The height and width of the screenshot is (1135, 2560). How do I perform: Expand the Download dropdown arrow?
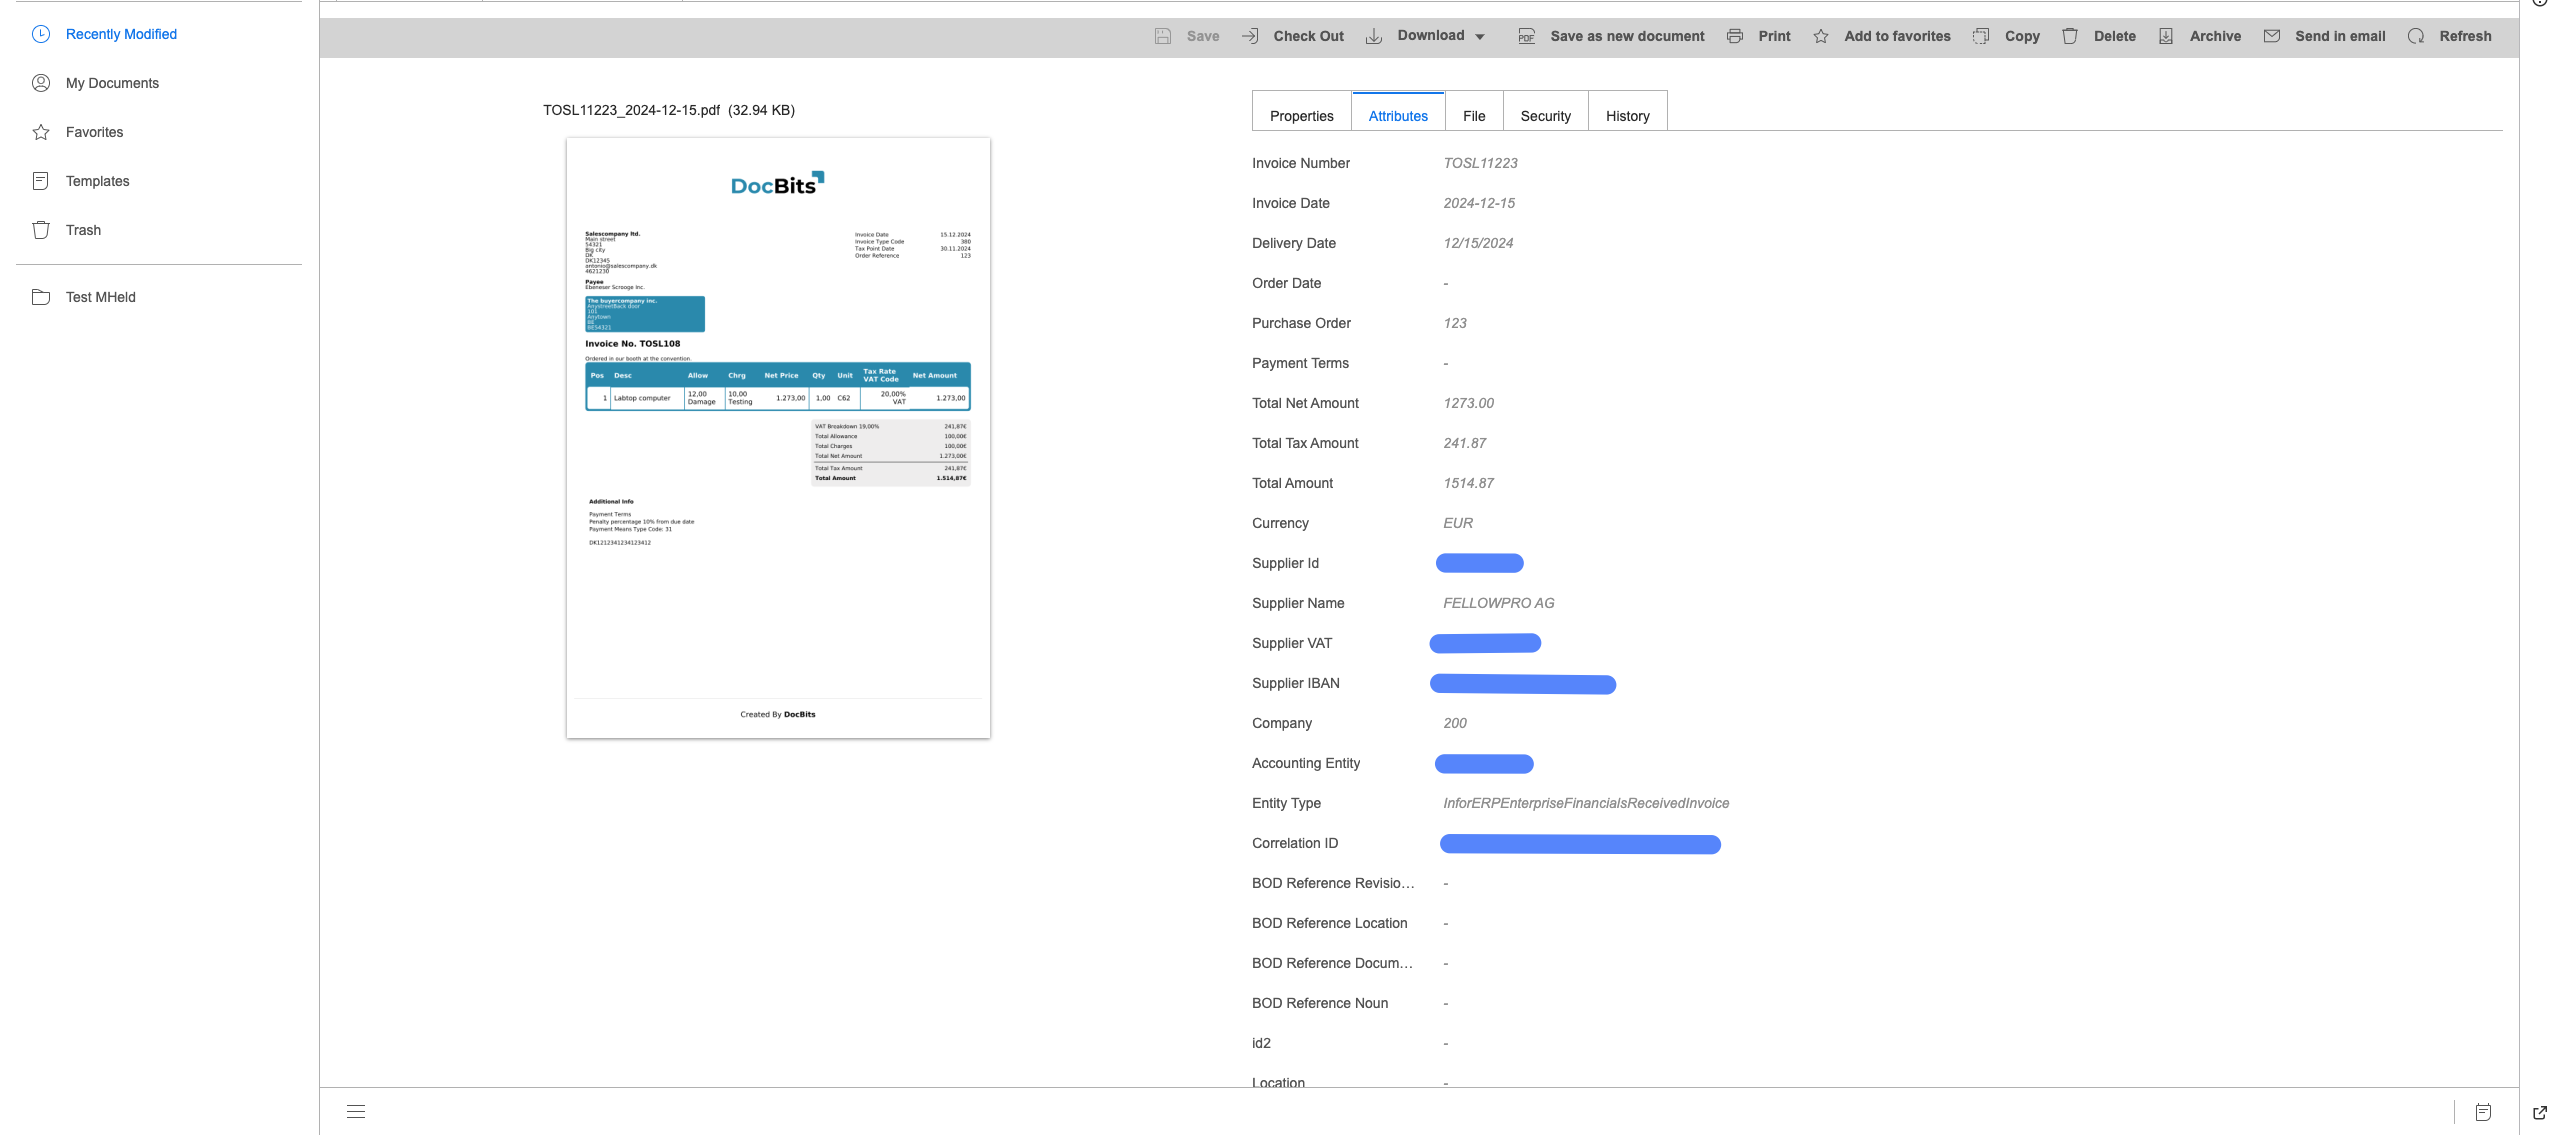point(1480,37)
